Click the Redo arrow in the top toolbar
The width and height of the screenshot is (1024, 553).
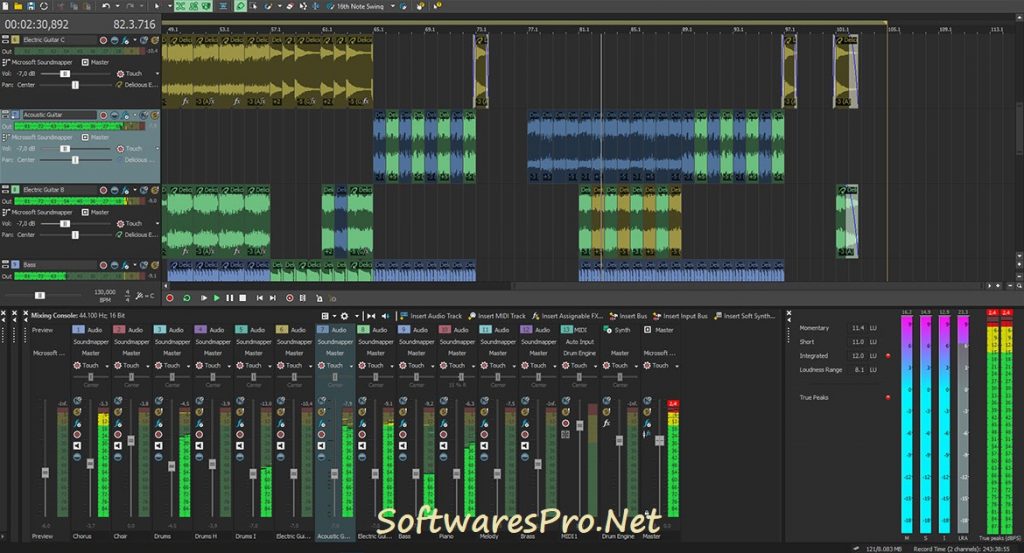(x=130, y=6)
